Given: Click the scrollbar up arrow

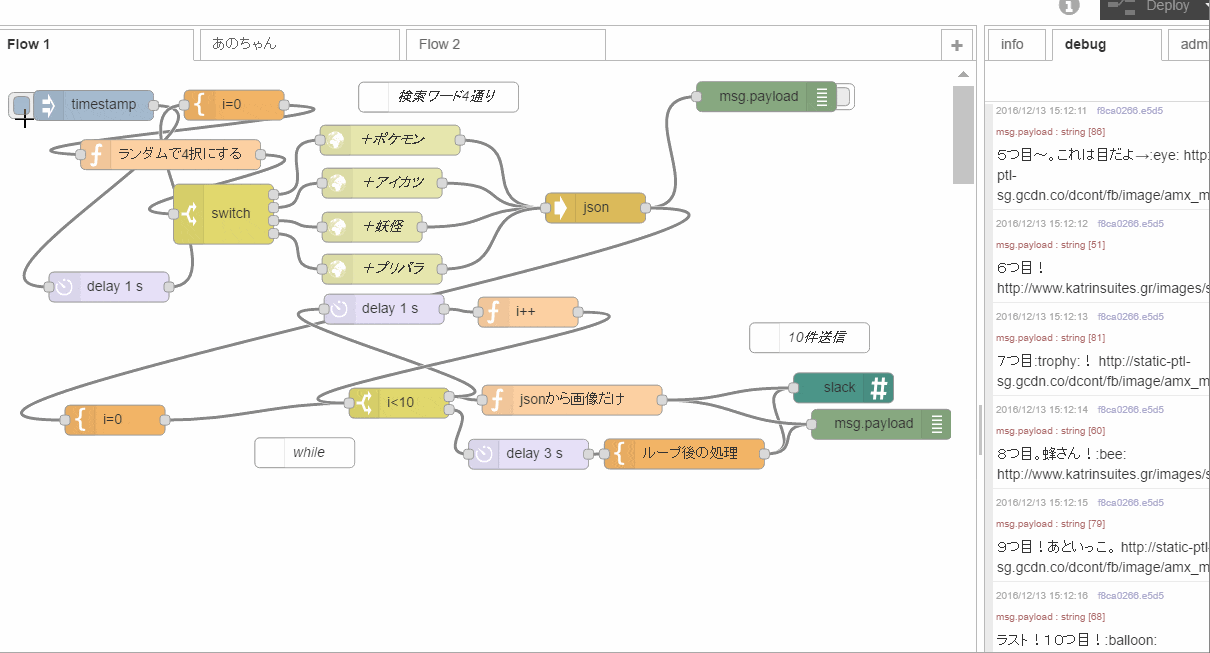Looking at the screenshot, I should [963, 75].
